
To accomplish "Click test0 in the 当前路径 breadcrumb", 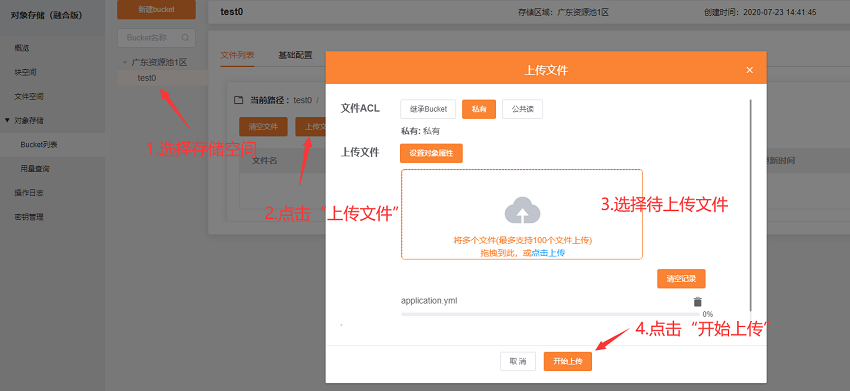I will [302, 100].
